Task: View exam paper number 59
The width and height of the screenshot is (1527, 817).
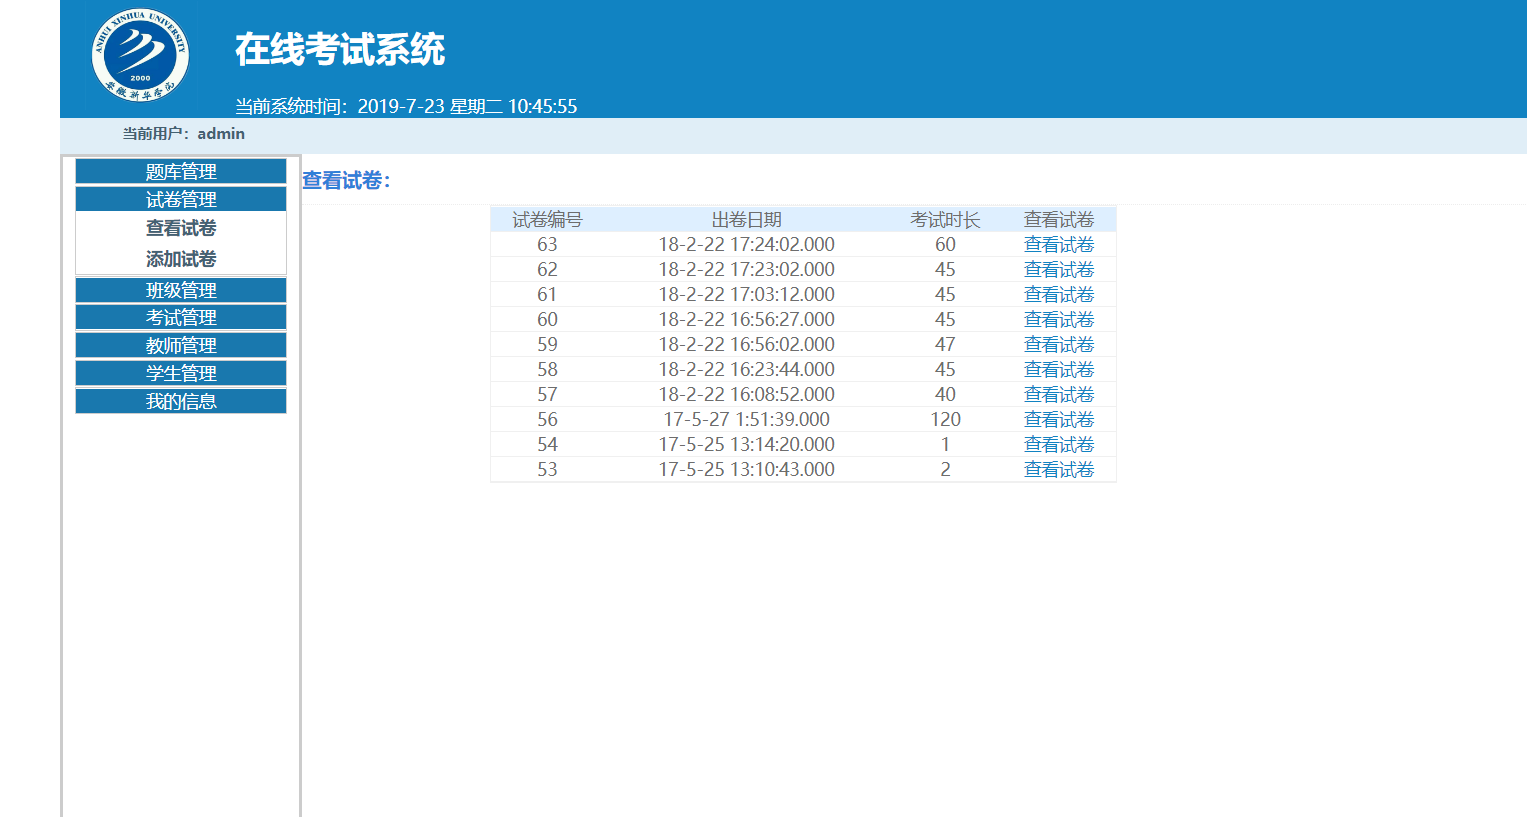Action: pos(1059,345)
